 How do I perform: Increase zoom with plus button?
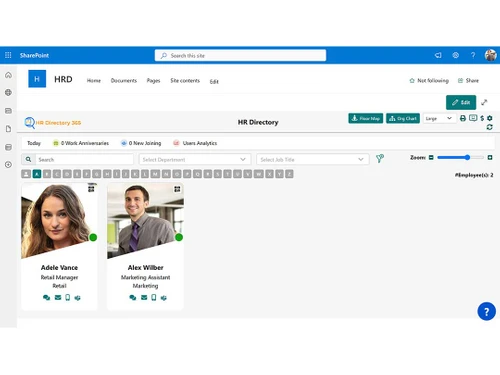(490, 157)
